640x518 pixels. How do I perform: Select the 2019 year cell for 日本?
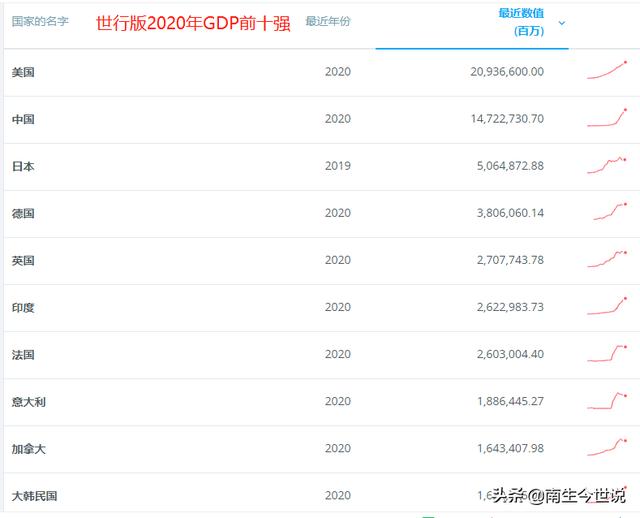pyautogui.click(x=337, y=166)
